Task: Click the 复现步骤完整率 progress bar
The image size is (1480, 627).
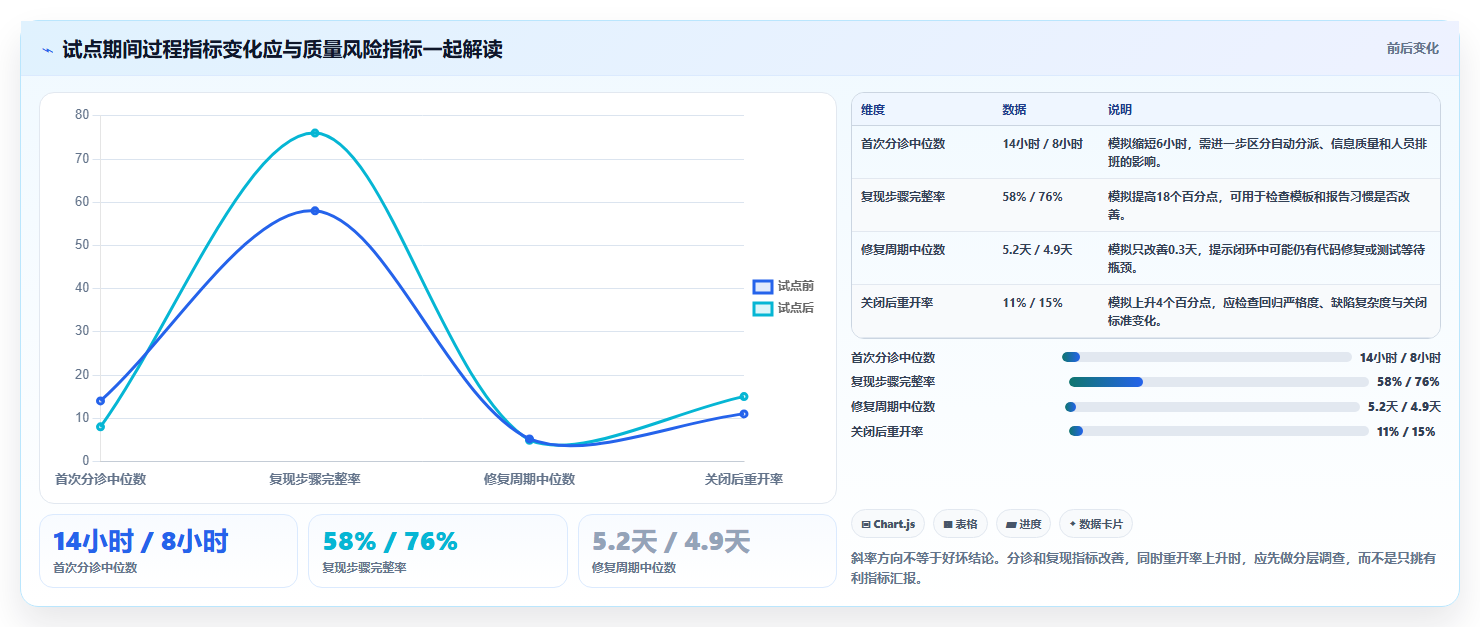Action: coord(1218,382)
